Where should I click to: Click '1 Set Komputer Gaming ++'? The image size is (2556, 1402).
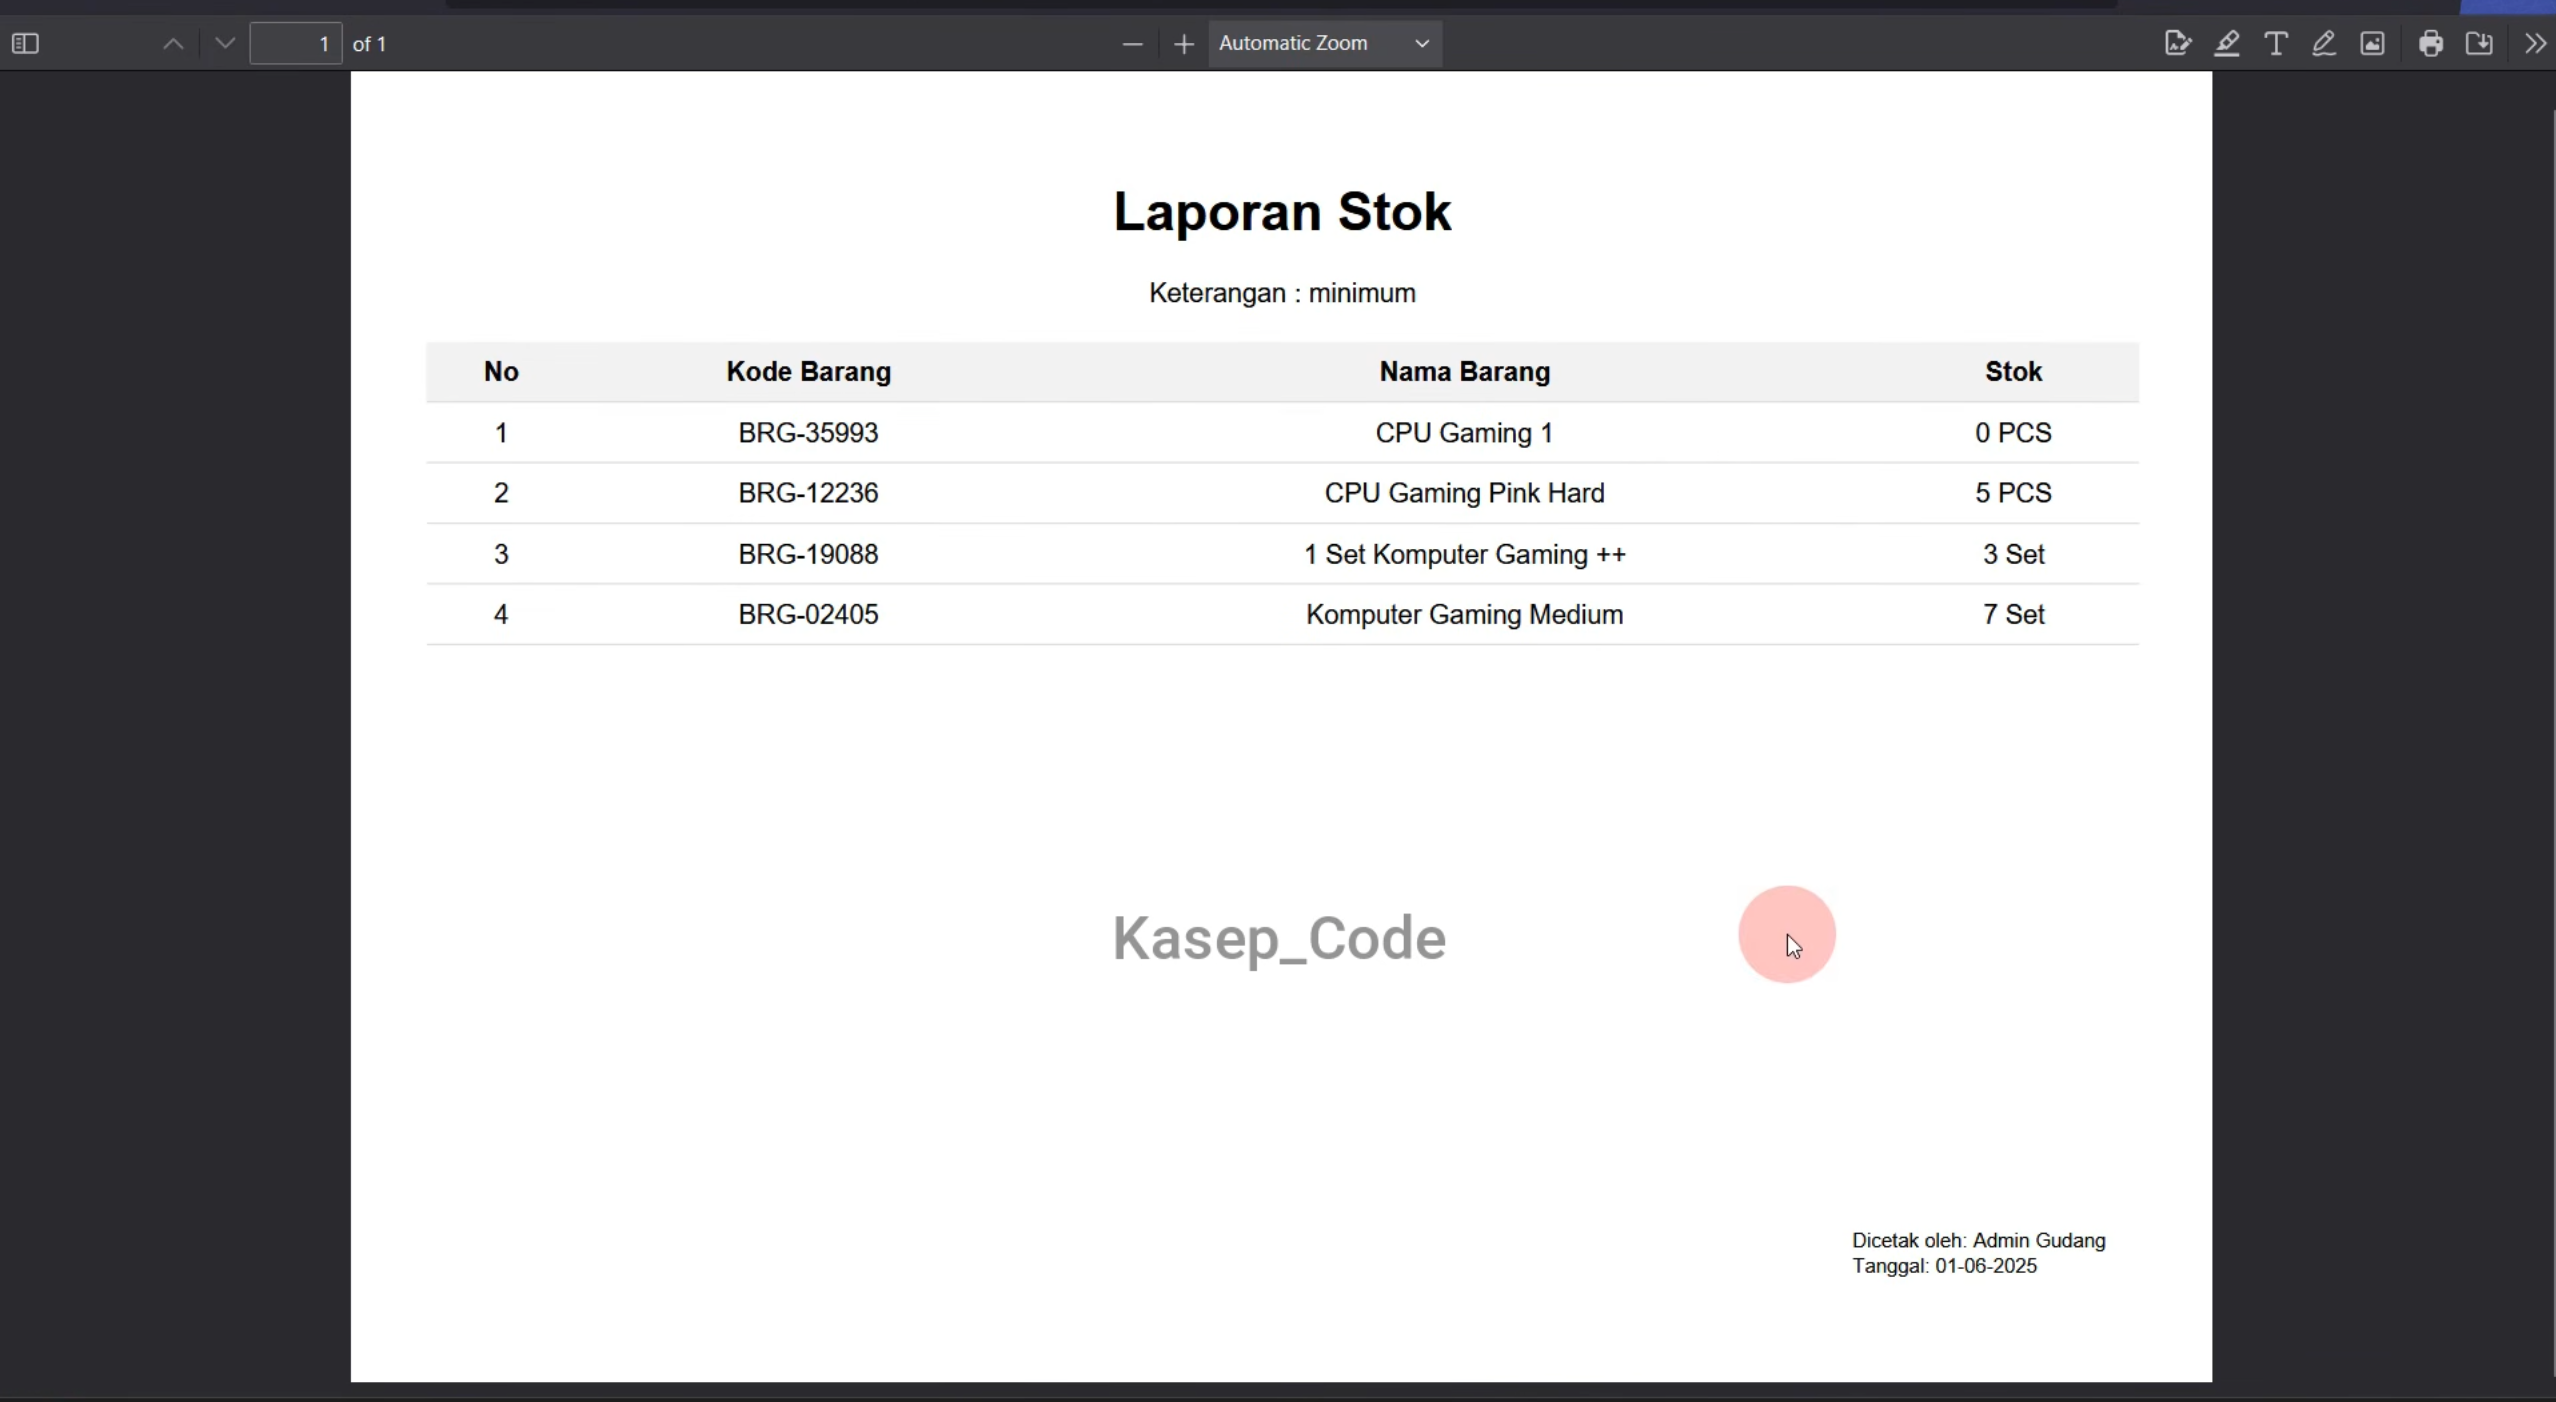[1465, 554]
